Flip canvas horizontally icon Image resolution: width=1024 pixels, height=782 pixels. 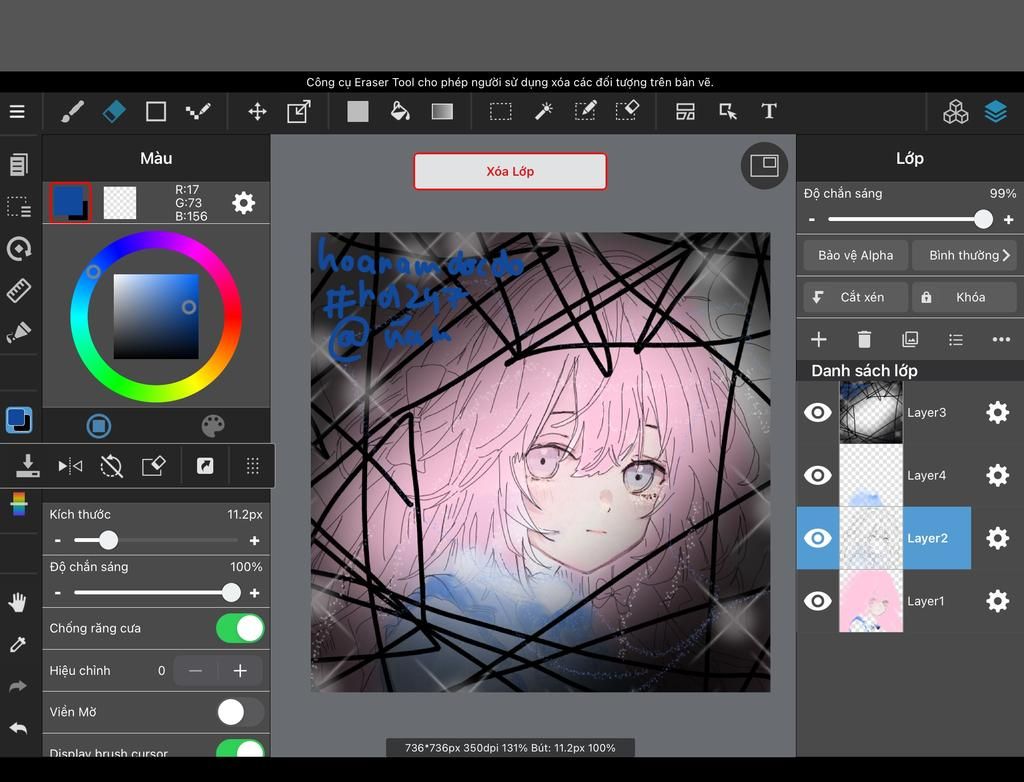tap(70, 466)
